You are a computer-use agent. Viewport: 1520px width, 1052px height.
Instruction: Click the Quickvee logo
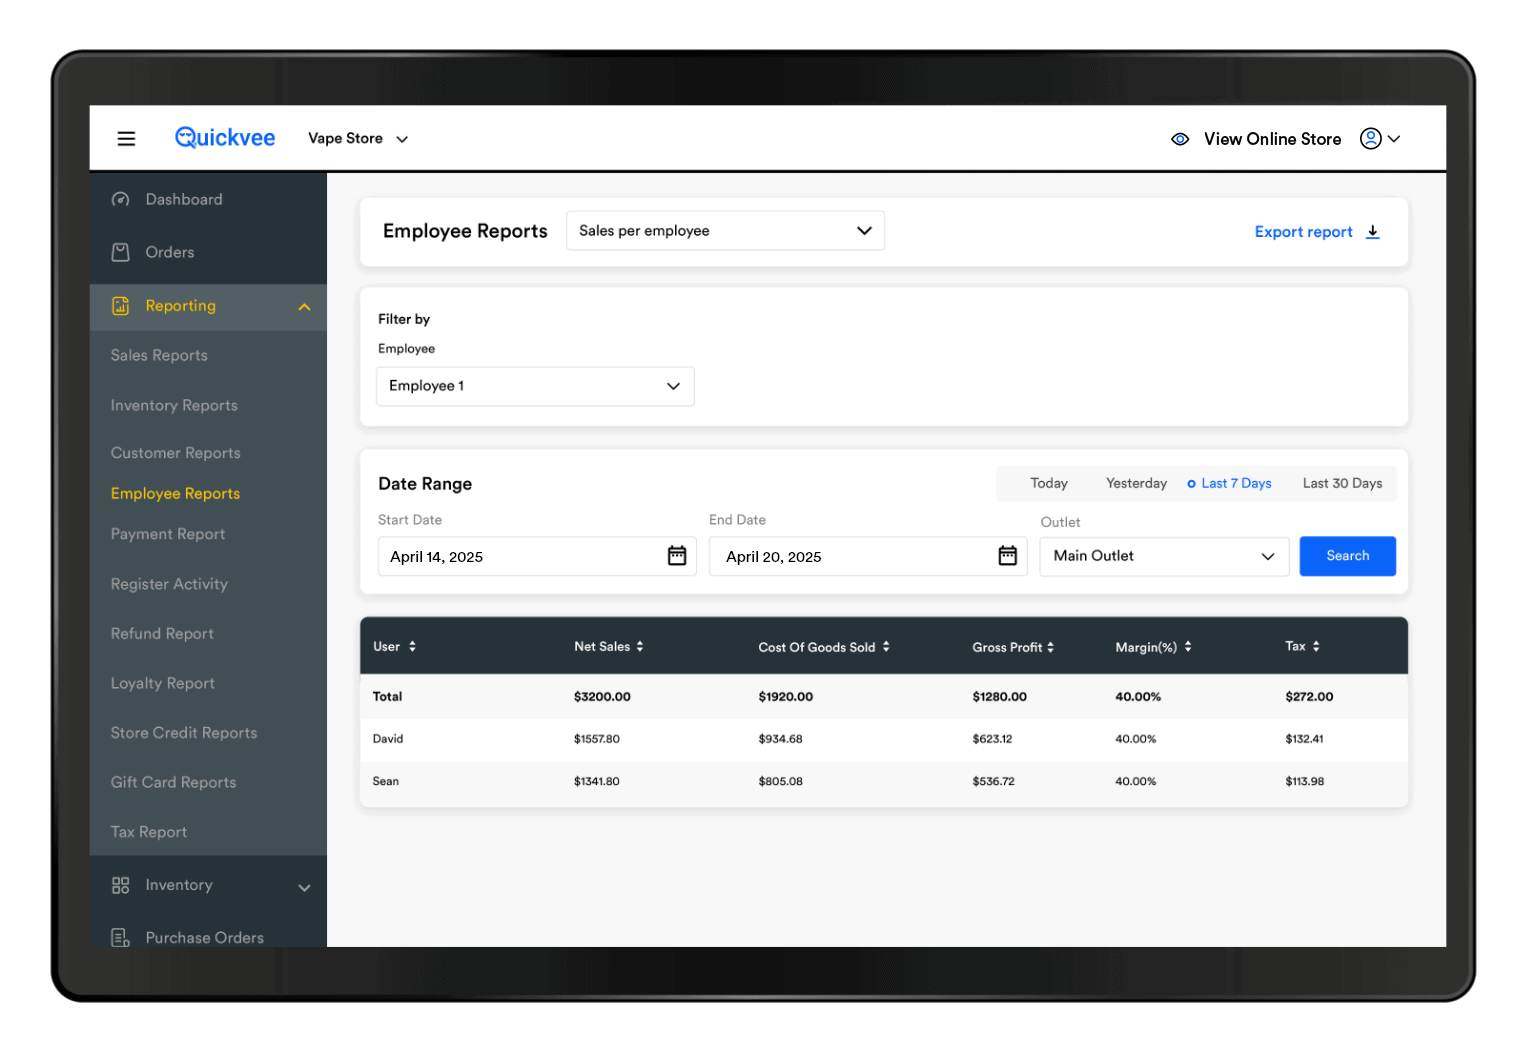coord(225,138)
